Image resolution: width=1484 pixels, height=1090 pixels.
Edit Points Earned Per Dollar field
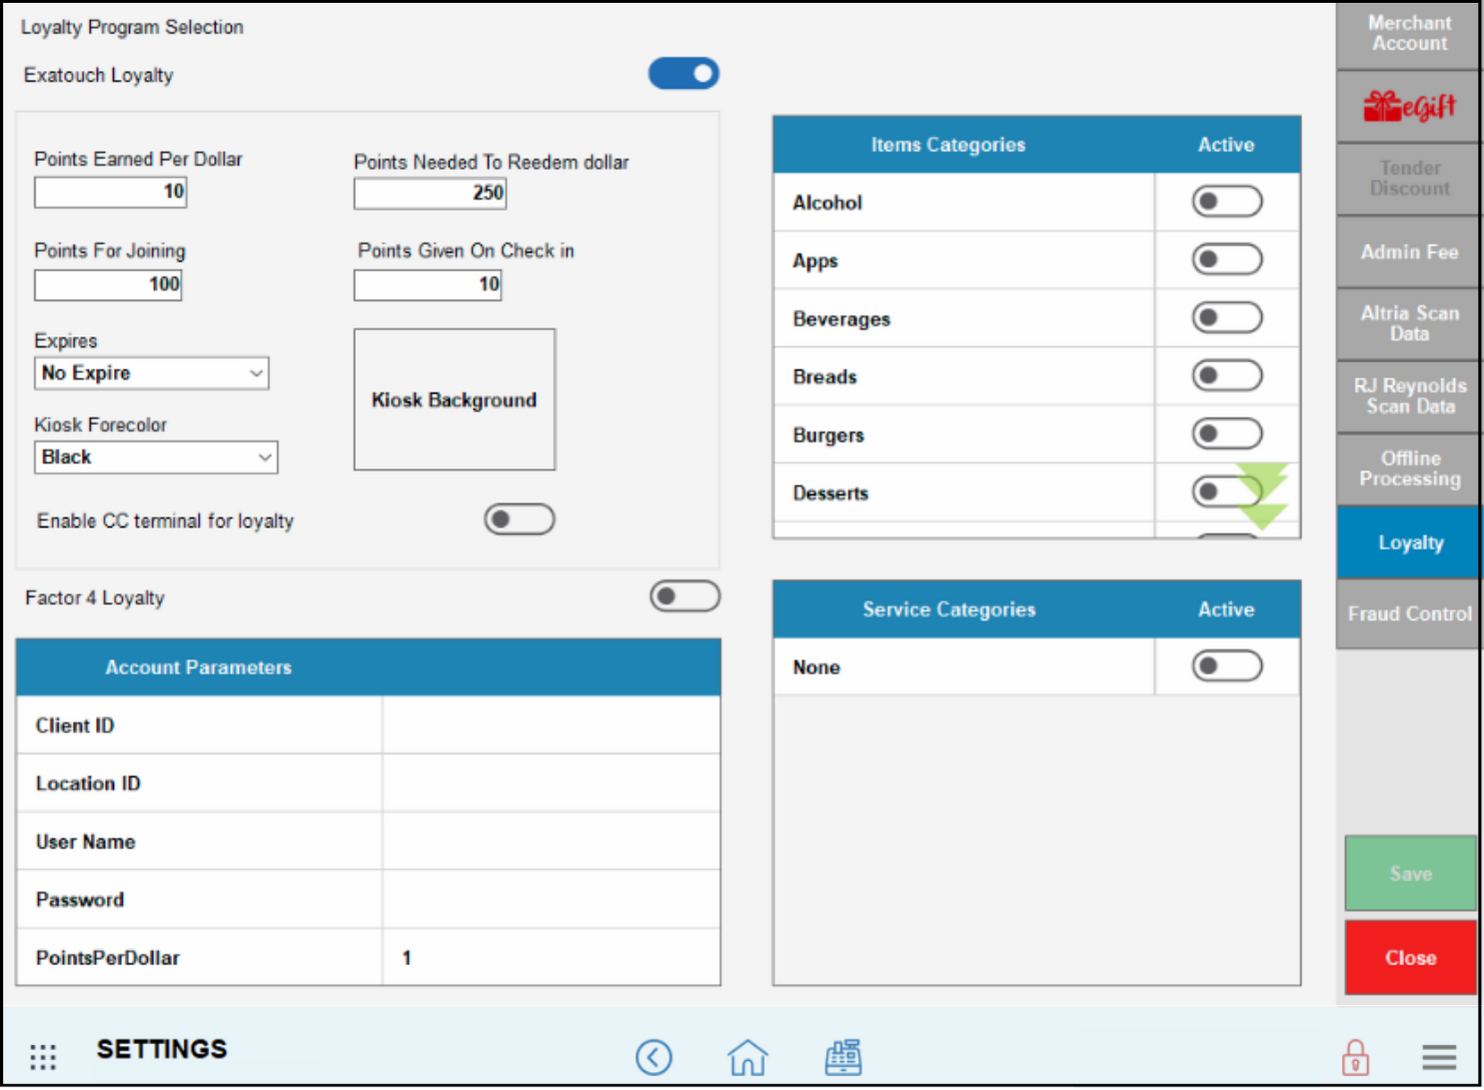(x=110, y=192)
